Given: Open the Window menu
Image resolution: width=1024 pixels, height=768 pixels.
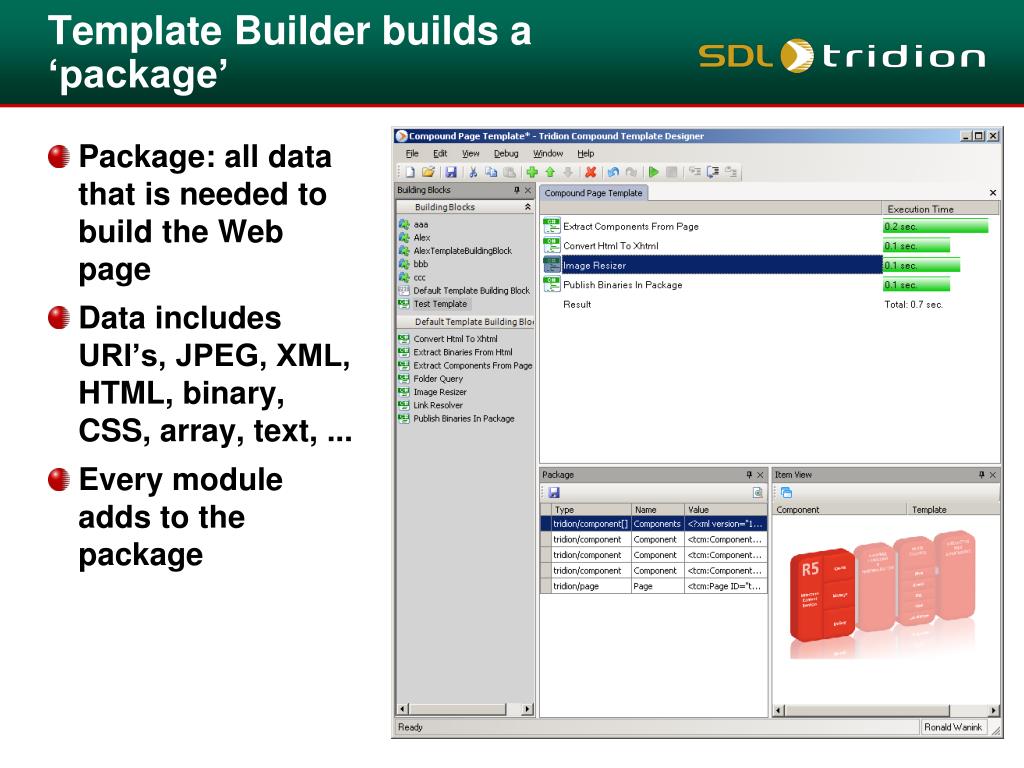Looking at the screenshot, I should point(548,153).
